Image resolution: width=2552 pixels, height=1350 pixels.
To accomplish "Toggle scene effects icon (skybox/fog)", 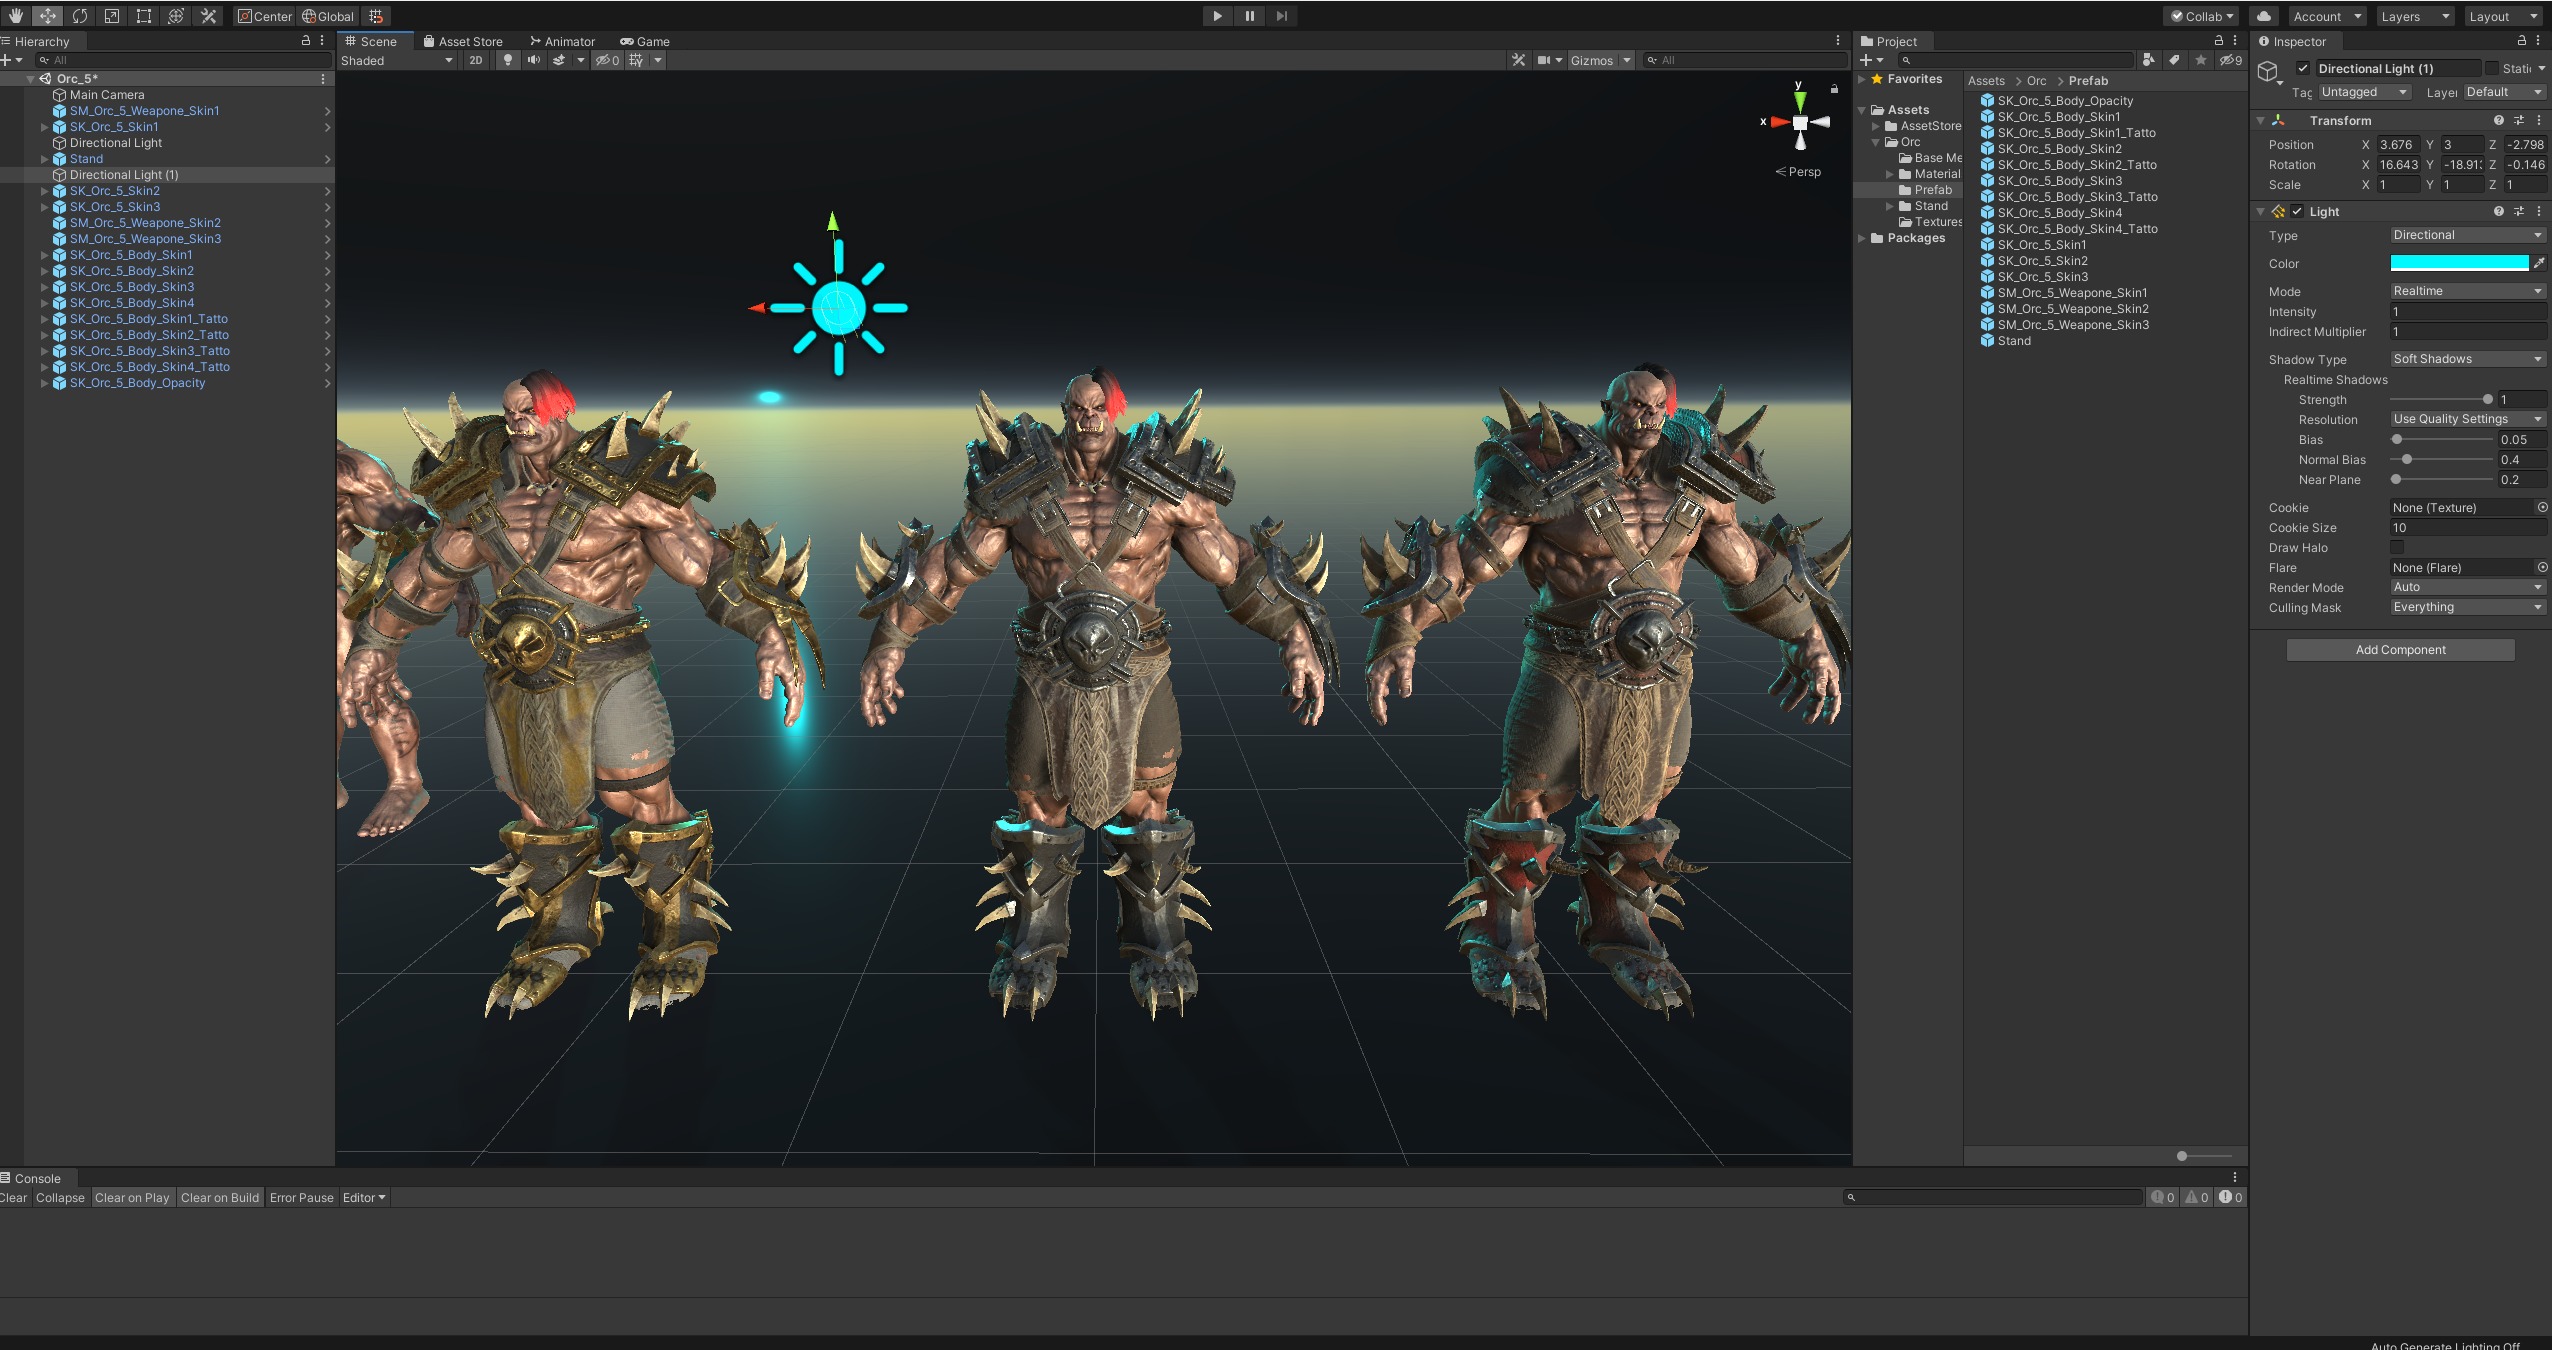I will 559,60.
